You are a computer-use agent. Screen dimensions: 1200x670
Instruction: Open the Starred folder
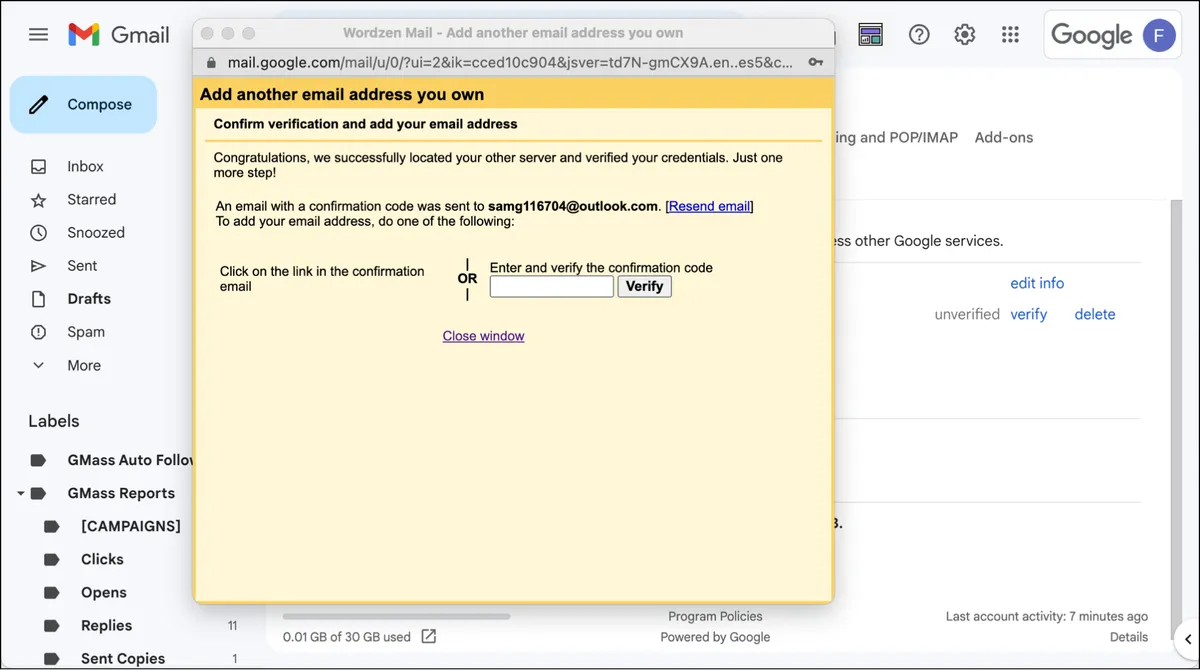click(91, 200)
